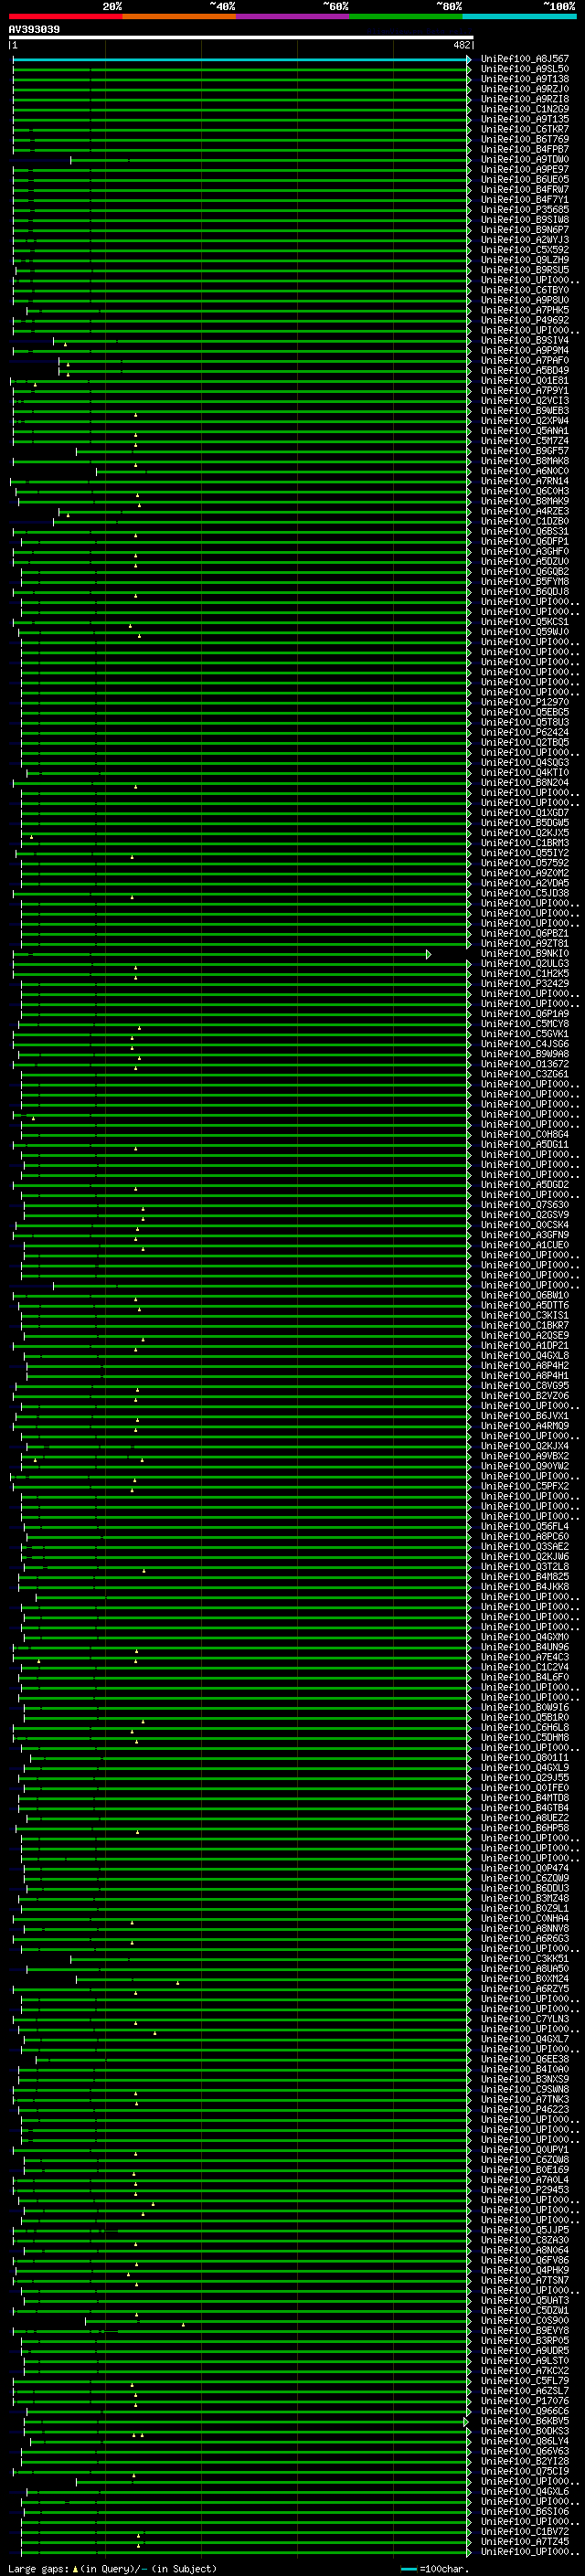Select the UniRef100_Q1XGD7 entry
The width and height of the screenshot is (585, 2576).
[x=525, y=812]
